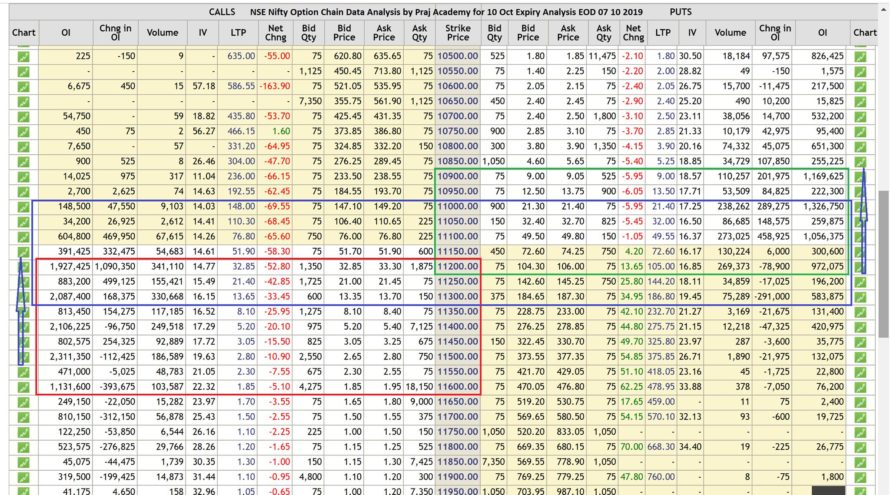Open puts chart icon for strike 10650.00
Screen dimensions: 890x495
coord(860,102)
